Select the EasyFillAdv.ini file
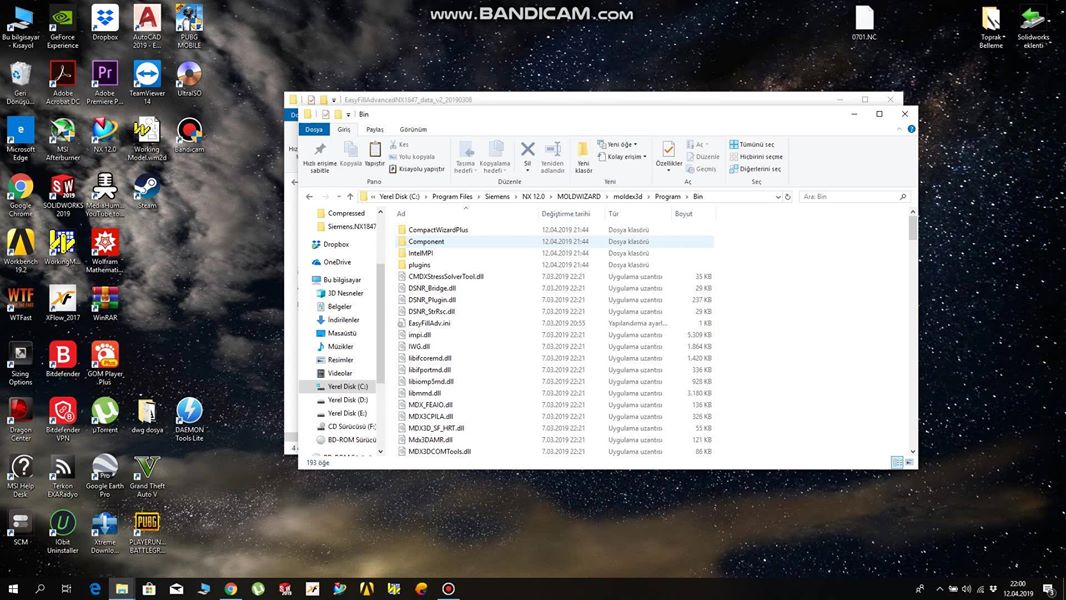The image size is (1066, 600). (x=429, y=323)
